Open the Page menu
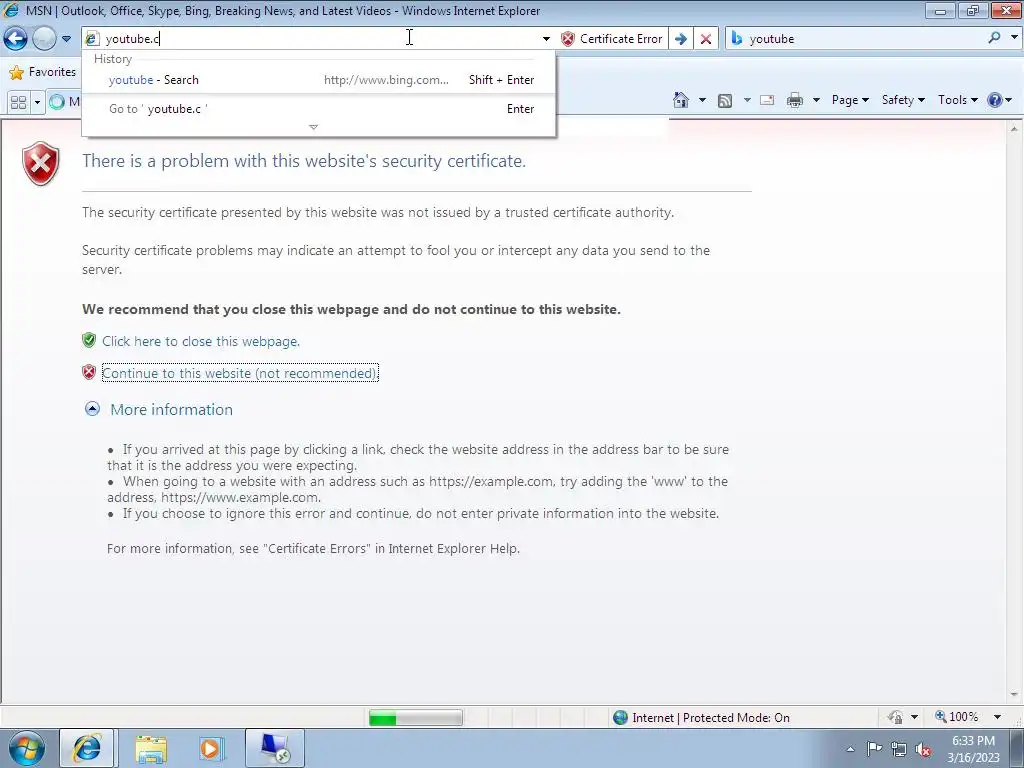 tap(850, 100)
